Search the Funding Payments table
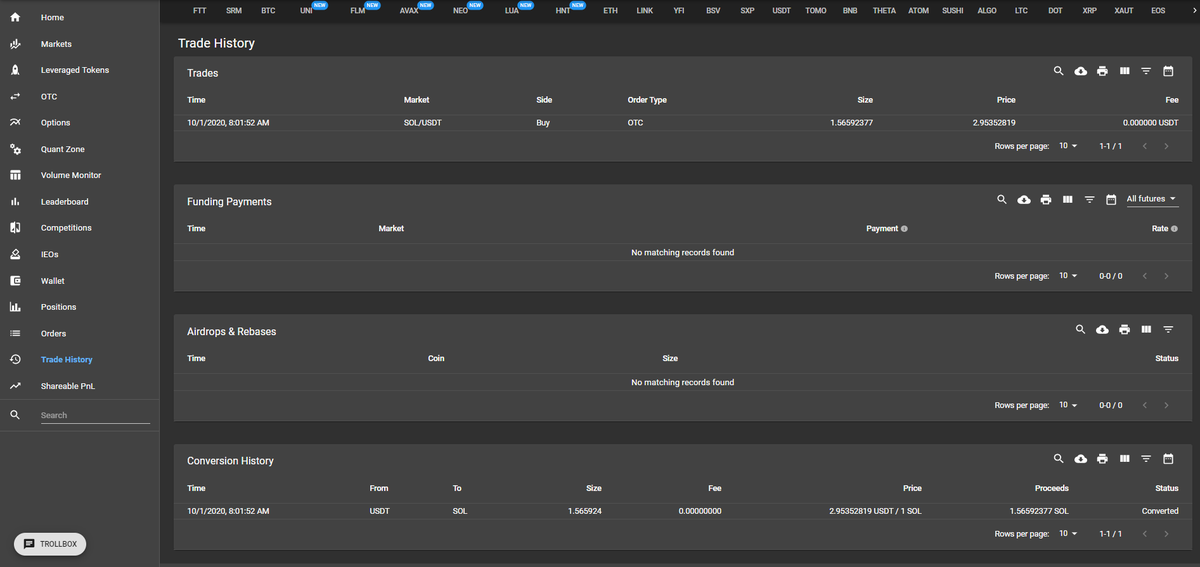The width and height of the screenshot is (1200, 567). tap(1002, 199)
